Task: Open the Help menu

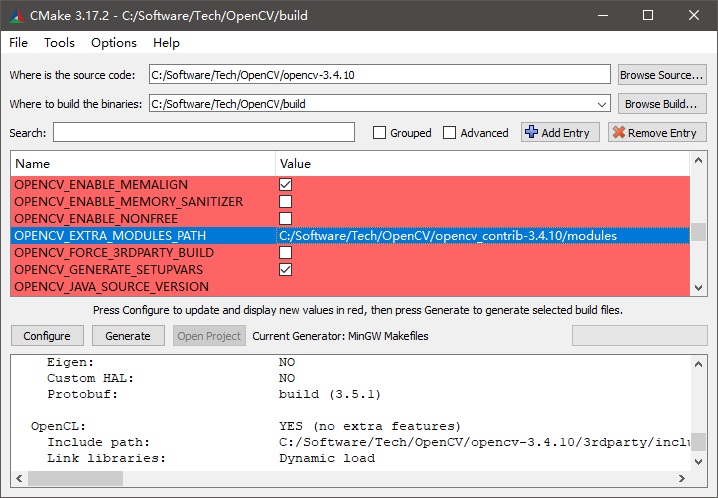Action: pos(166,43)
